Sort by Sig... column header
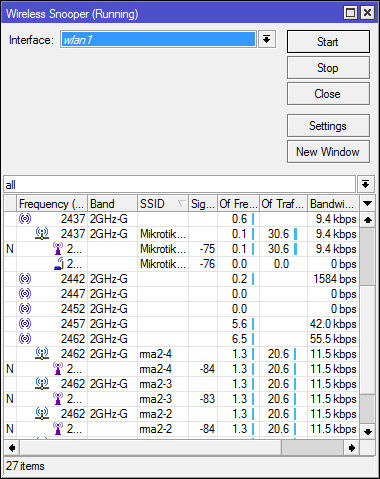 (203, 204)
